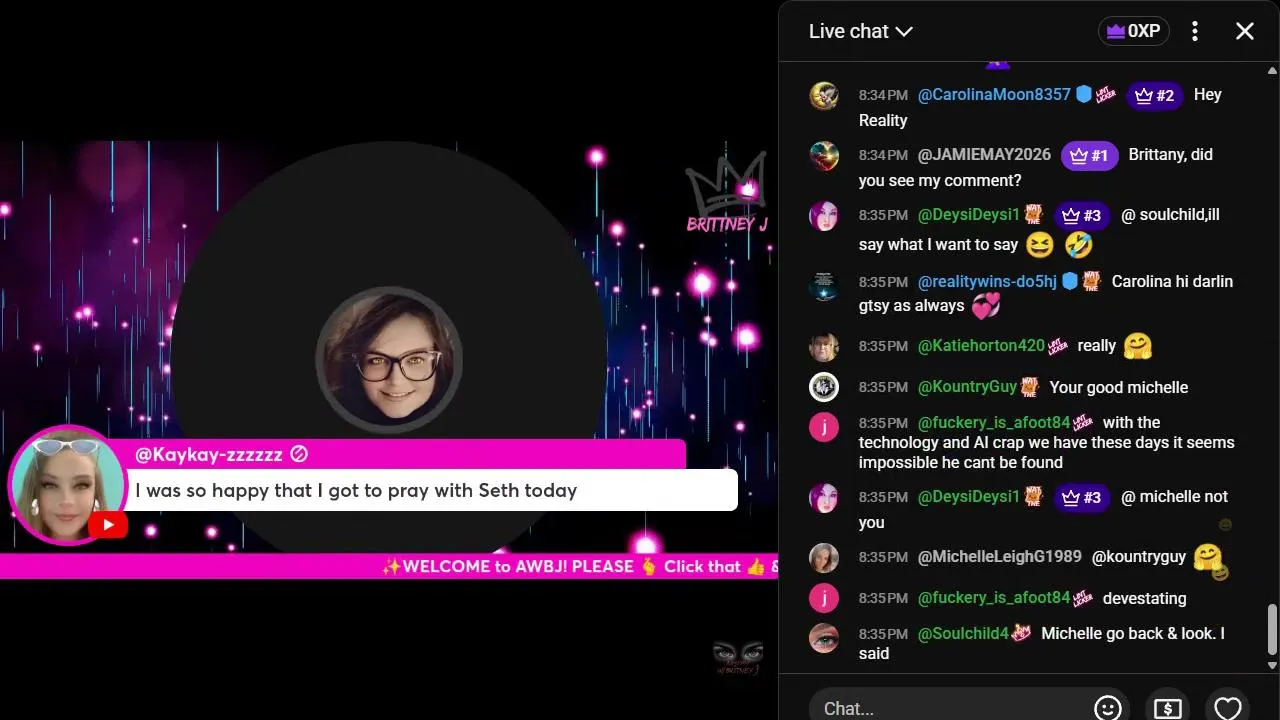
Task: Open the emoji picker in chat
Action: 1108,708
